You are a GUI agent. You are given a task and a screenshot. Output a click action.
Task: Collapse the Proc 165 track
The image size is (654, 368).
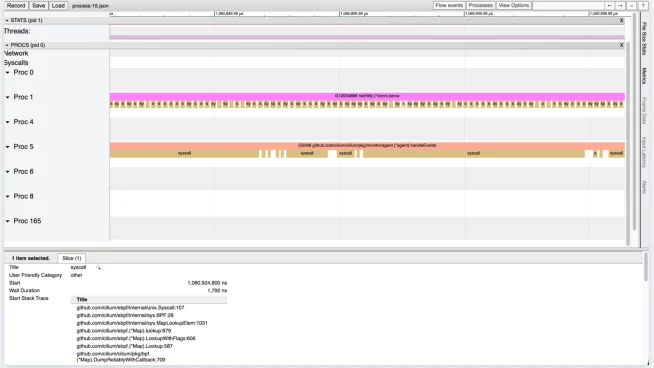point(8,221)
